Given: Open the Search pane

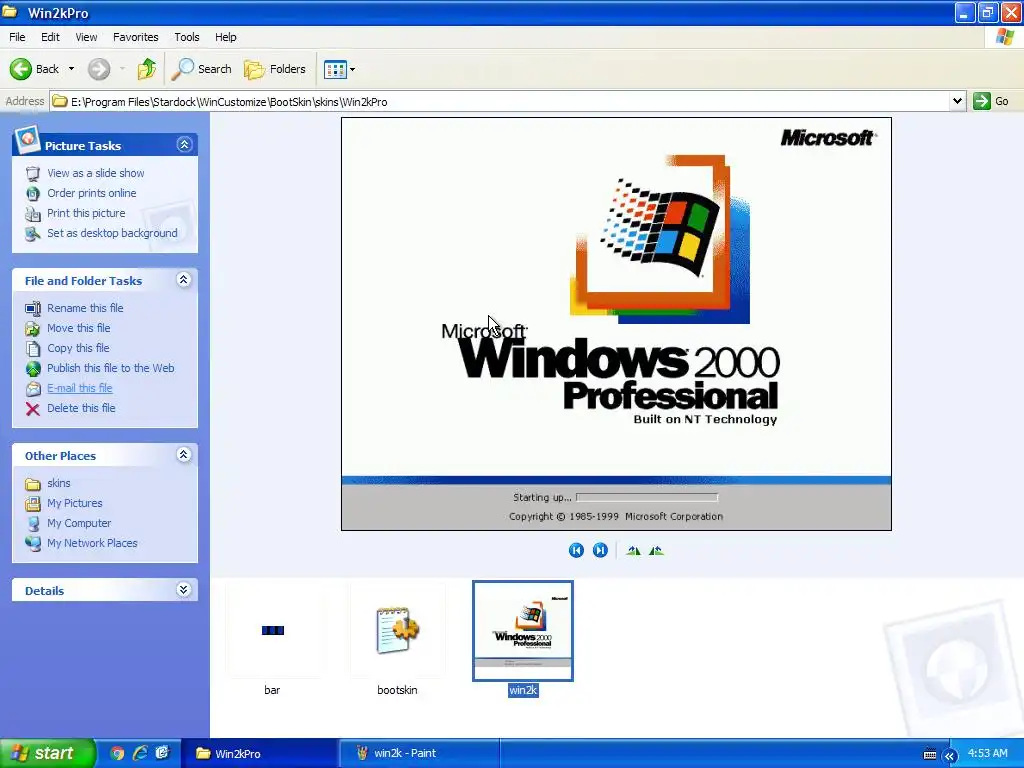Looking at the screenshot, I should [202, 69].
